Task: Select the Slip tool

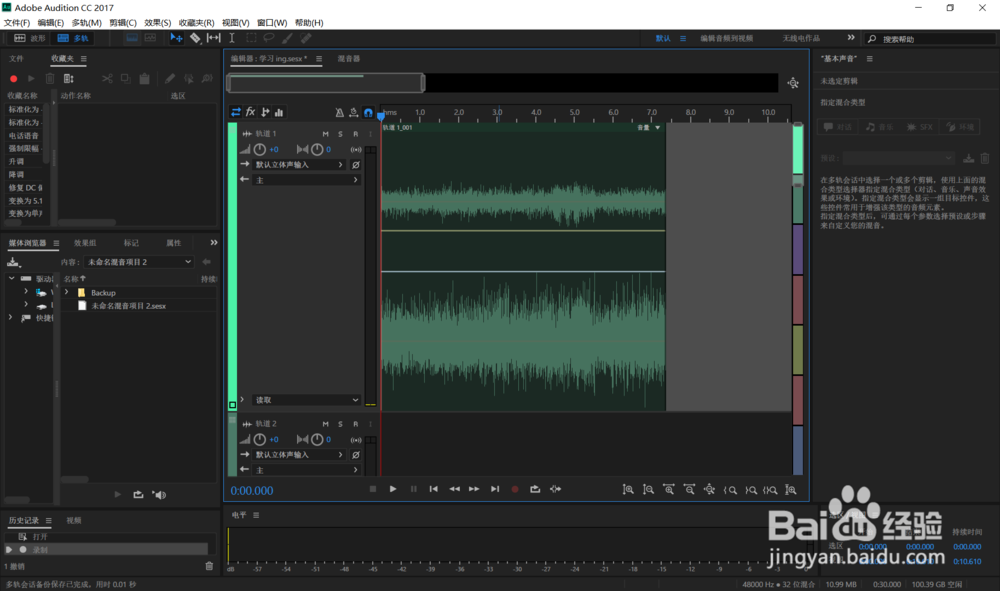Action: 214,38
